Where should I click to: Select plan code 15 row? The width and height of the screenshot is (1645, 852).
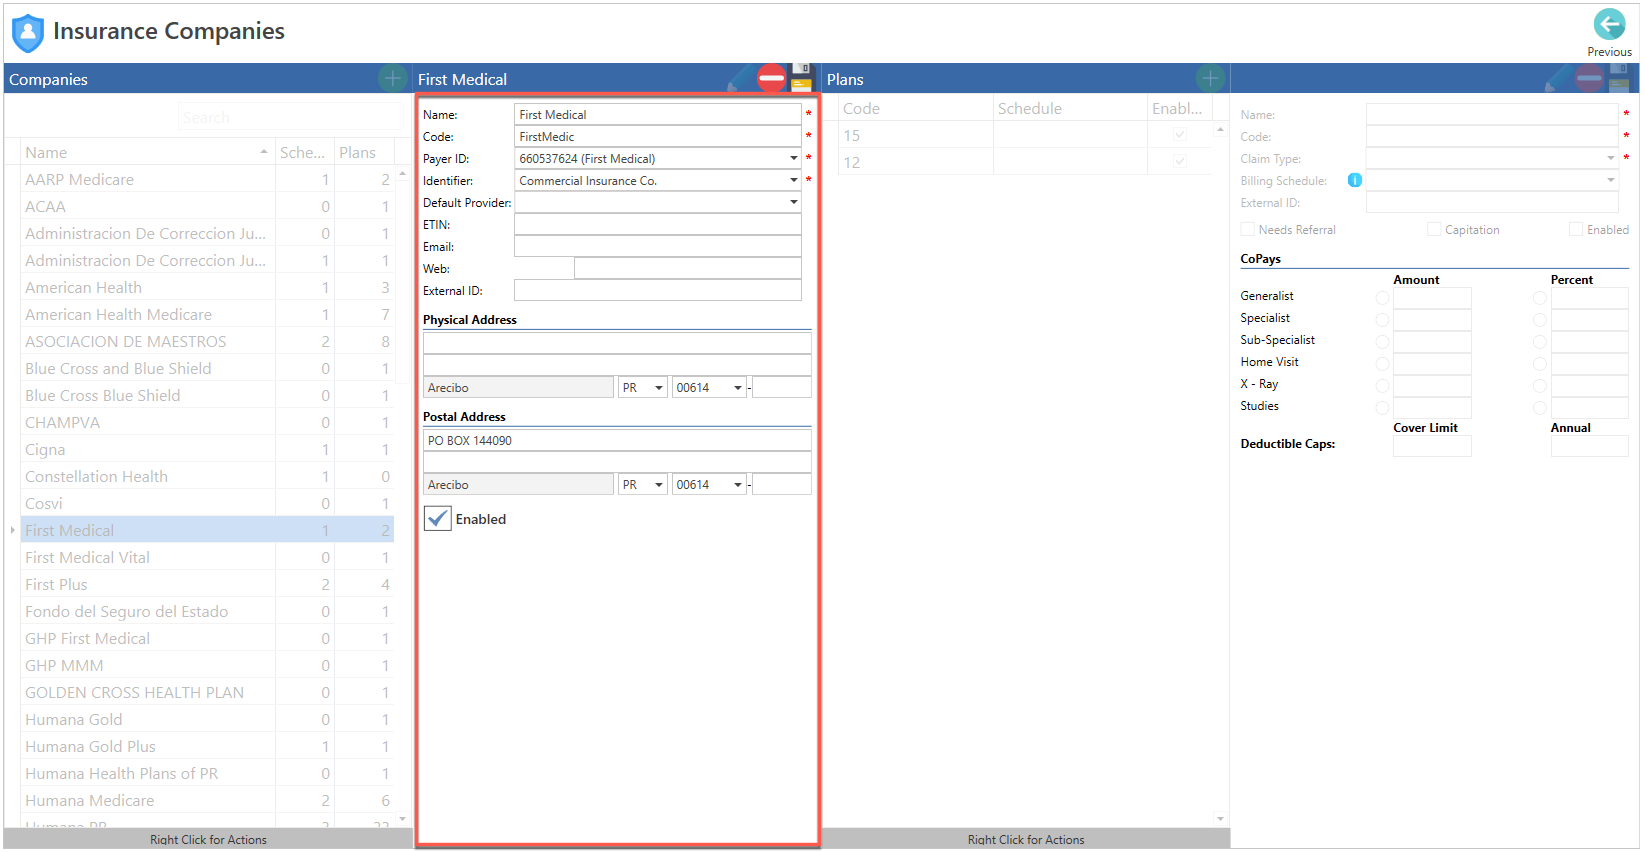(x=1026, y=135)
